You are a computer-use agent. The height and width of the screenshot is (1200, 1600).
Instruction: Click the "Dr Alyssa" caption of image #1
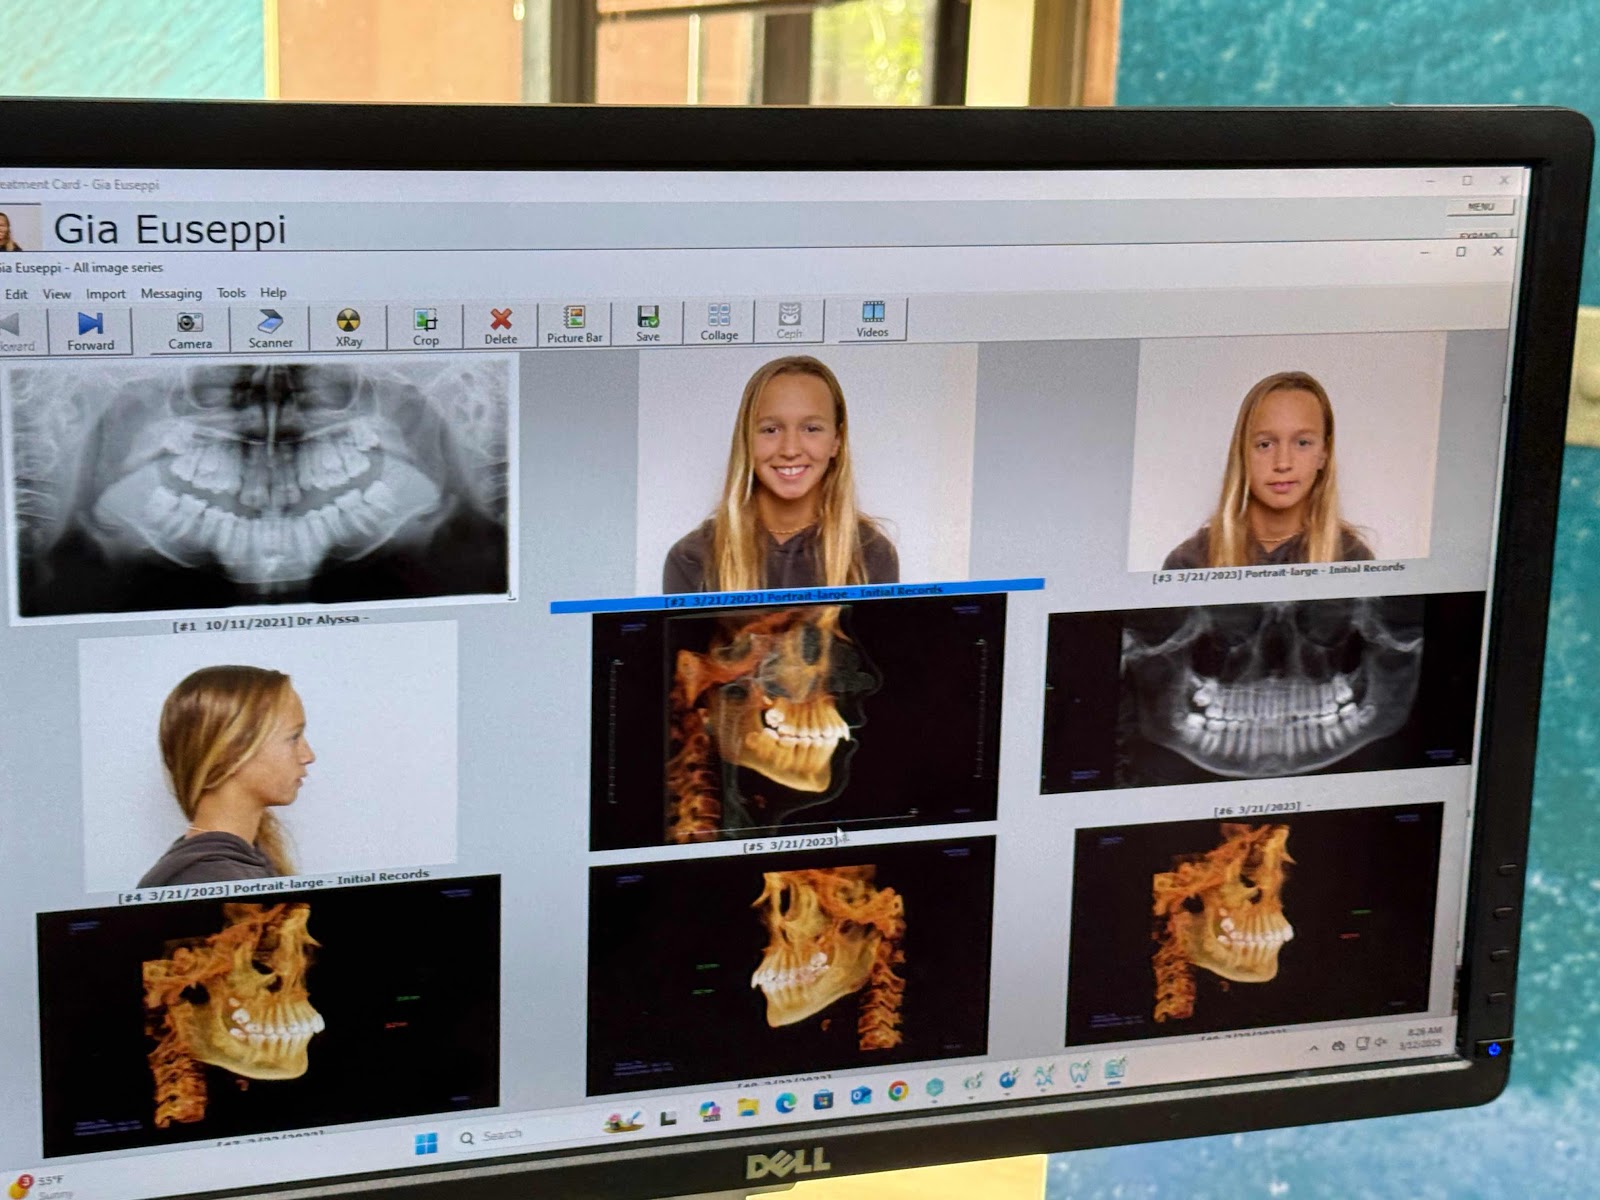(x=332, y=620)
